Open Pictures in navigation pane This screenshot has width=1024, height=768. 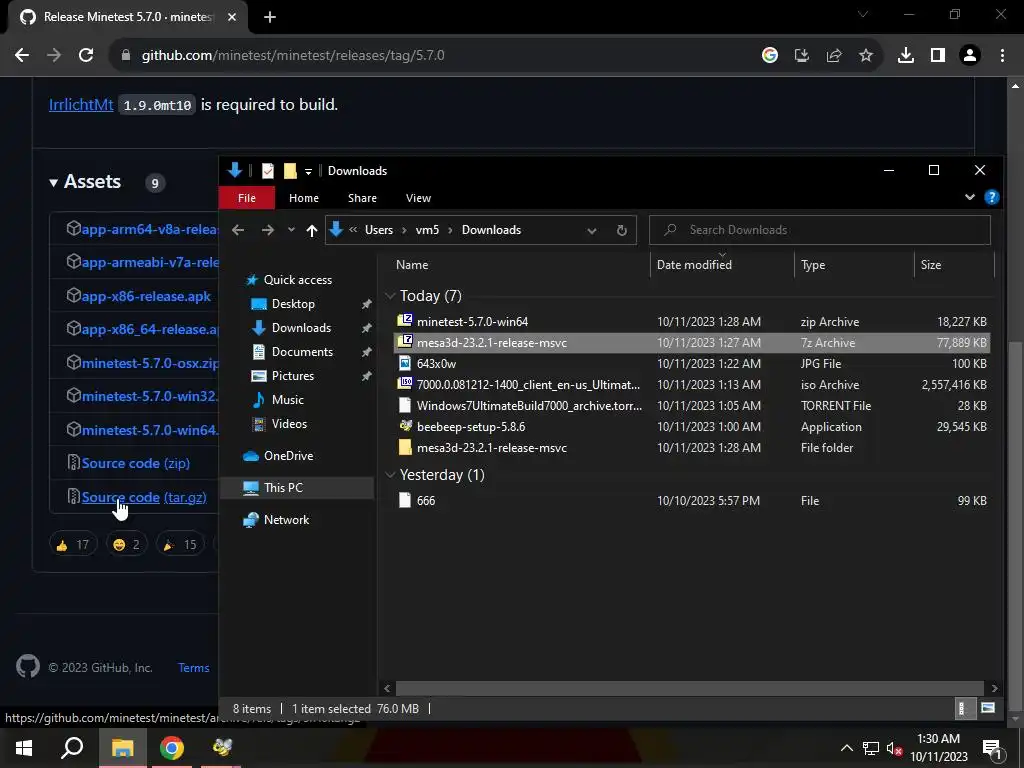tap(293, 376)
